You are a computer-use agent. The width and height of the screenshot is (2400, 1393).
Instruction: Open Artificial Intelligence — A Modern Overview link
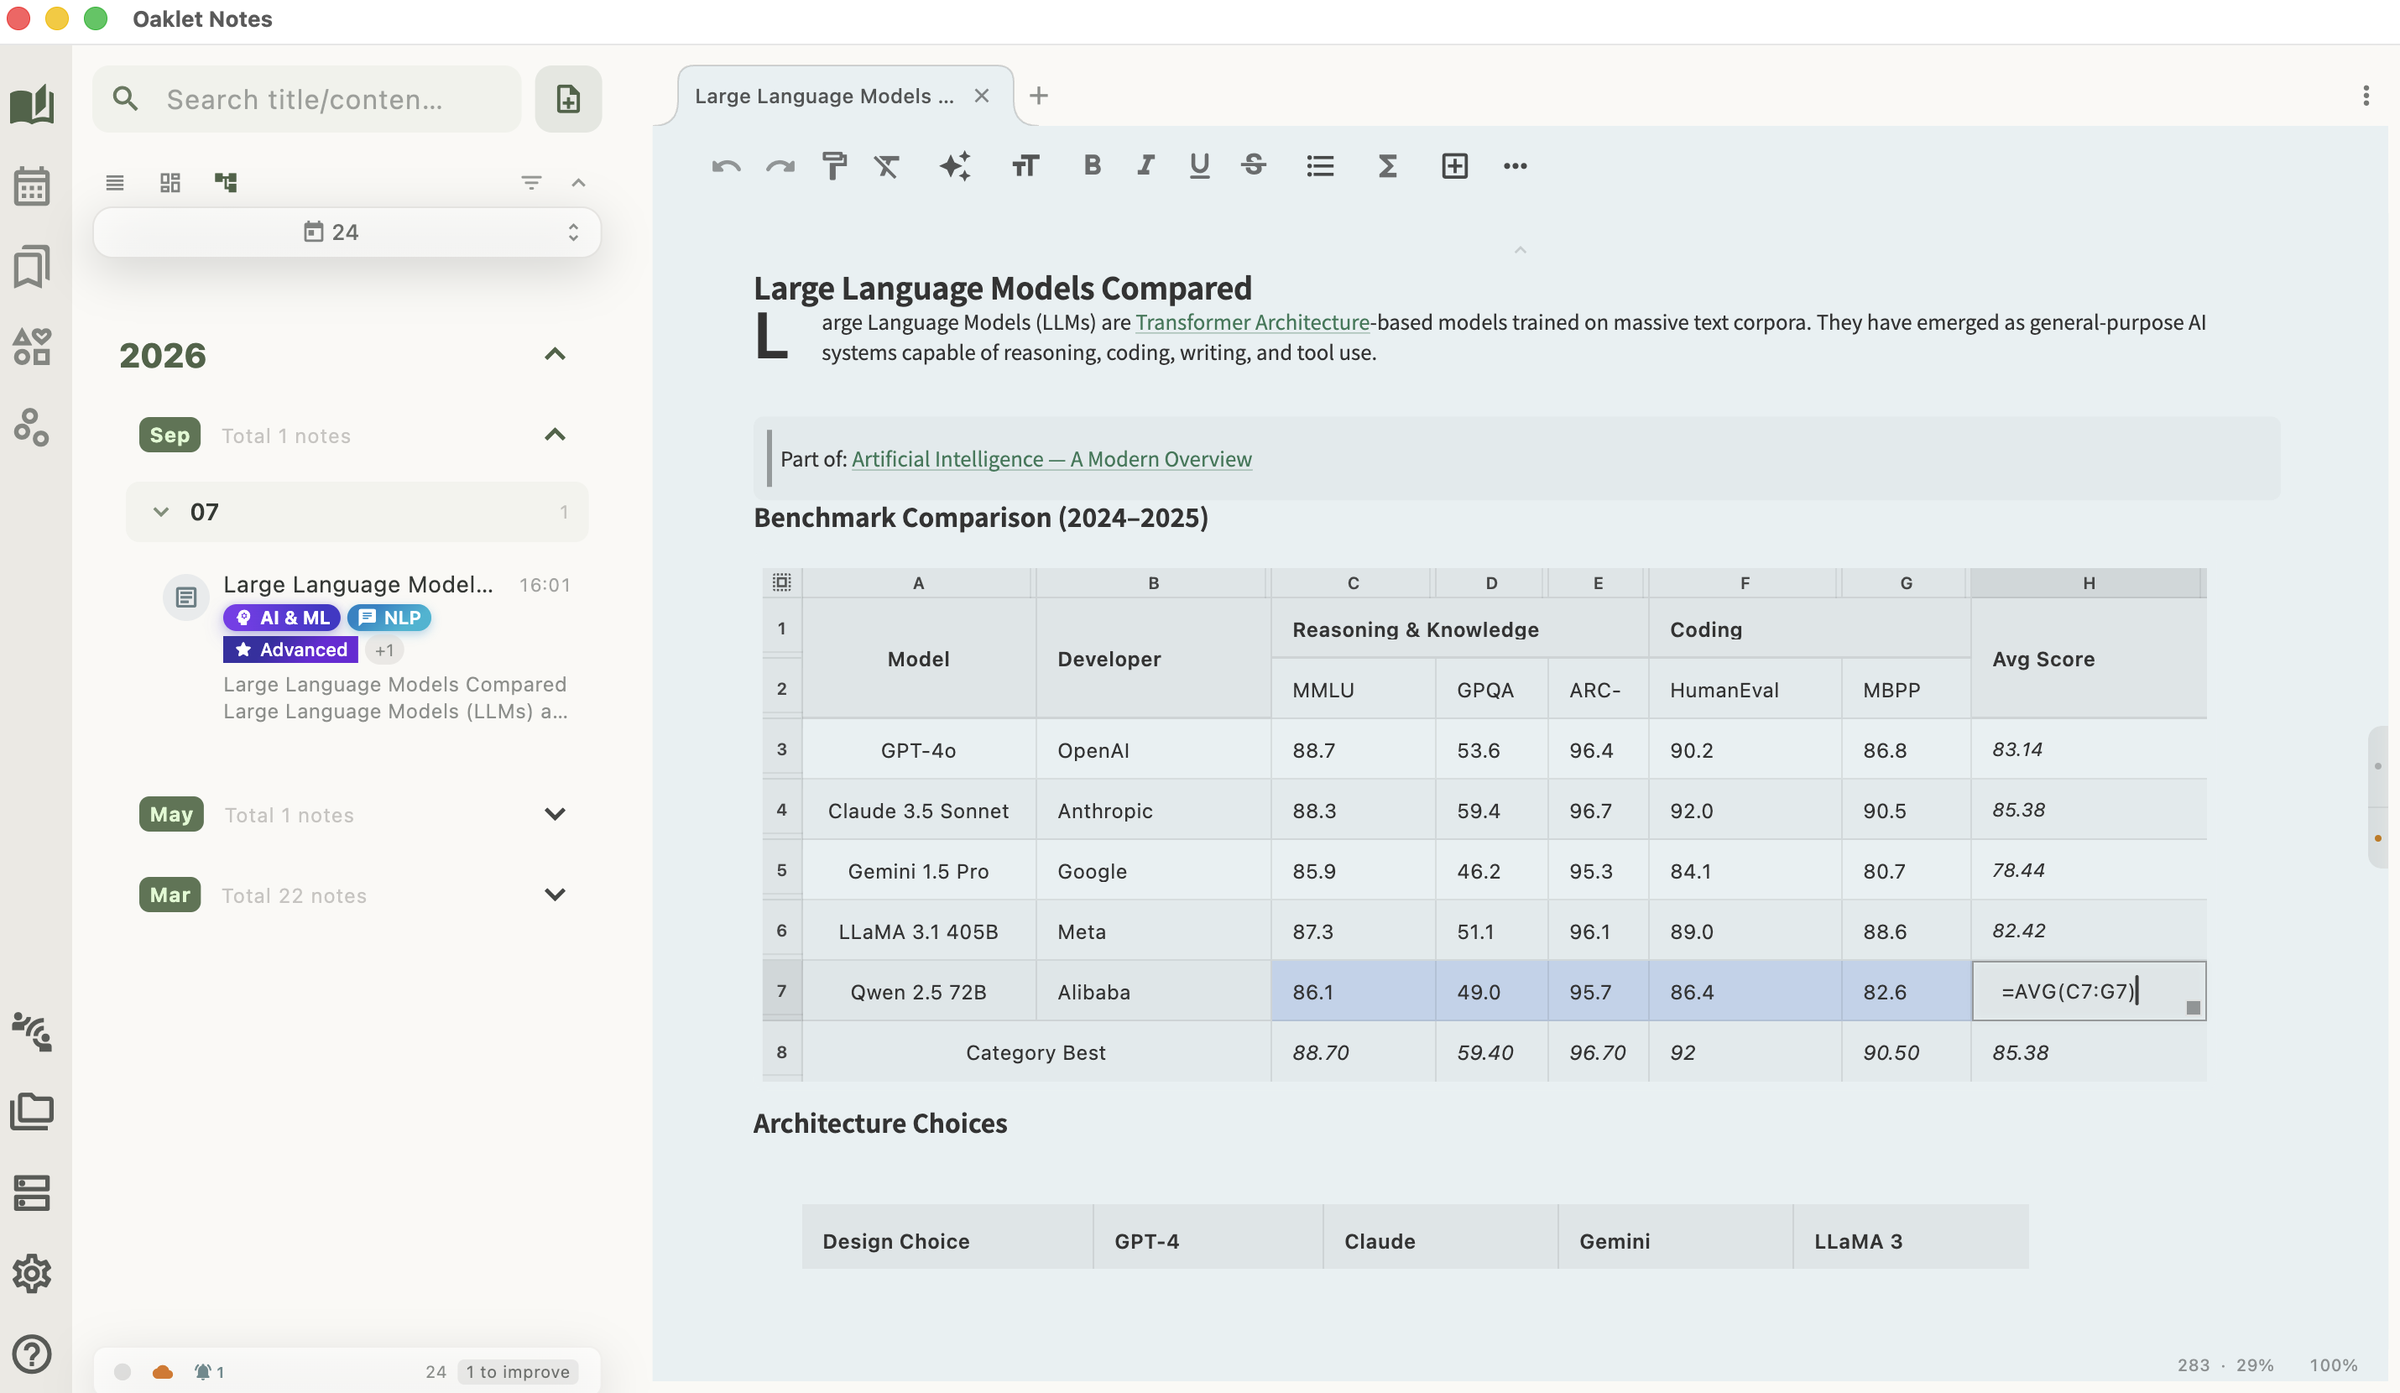(x=1051, y=459)
